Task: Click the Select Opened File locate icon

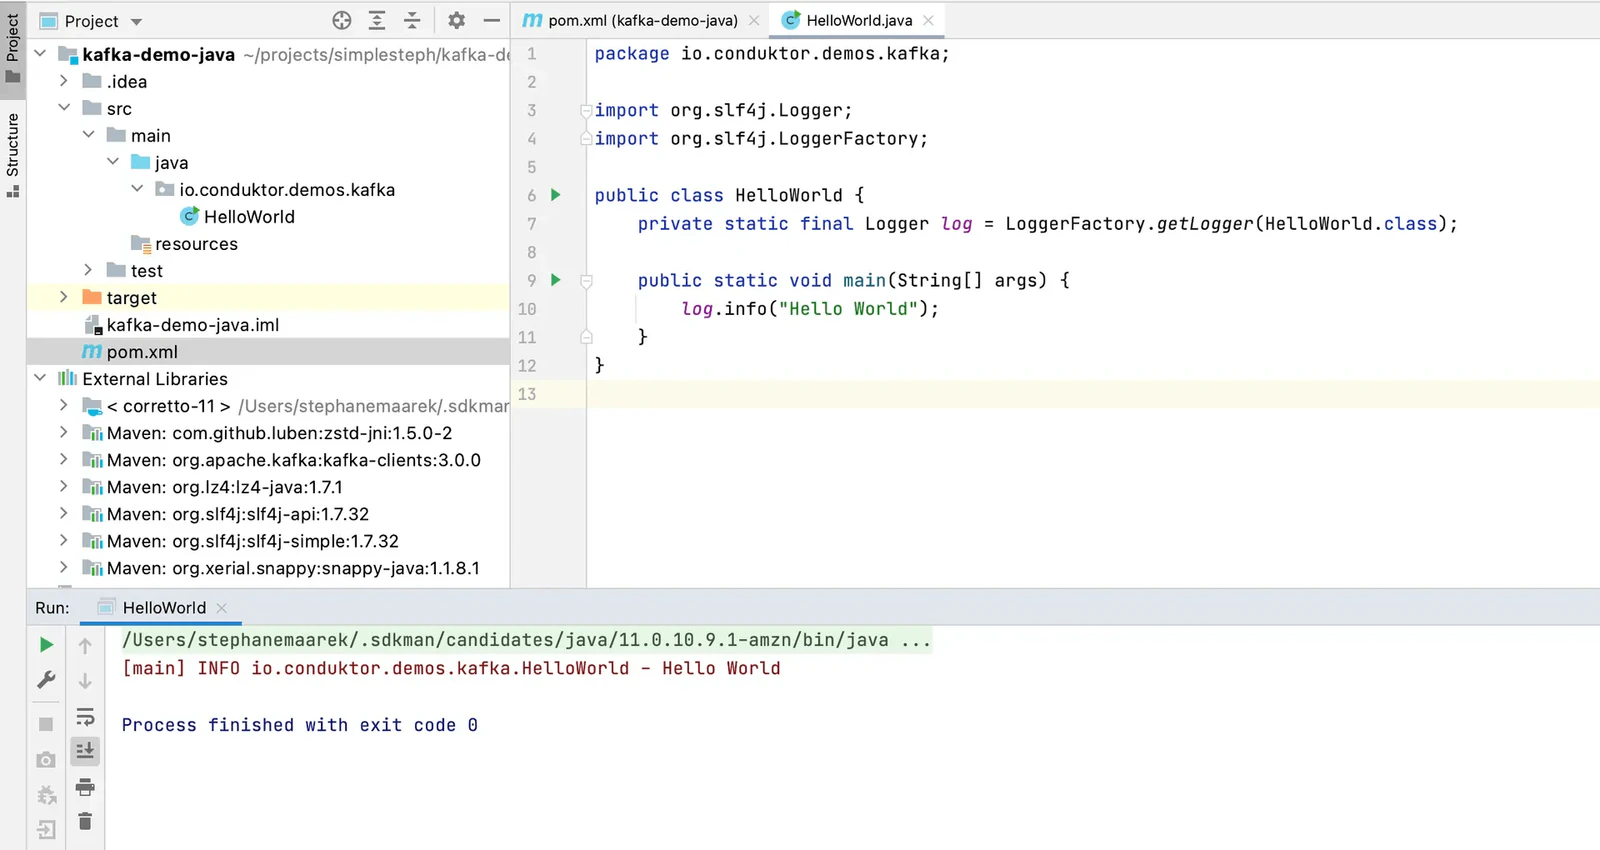Action: (x=342, y=20)
